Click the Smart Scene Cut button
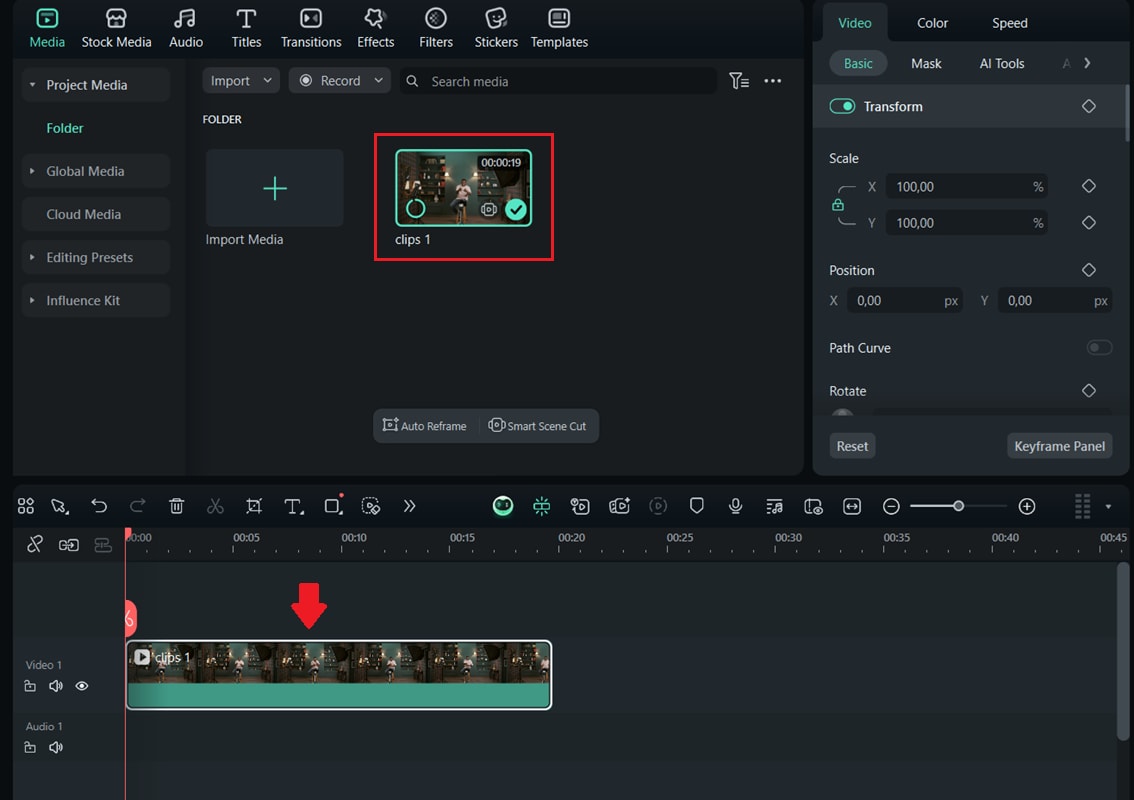This screenshot has width=1134, height=800. 537,426
